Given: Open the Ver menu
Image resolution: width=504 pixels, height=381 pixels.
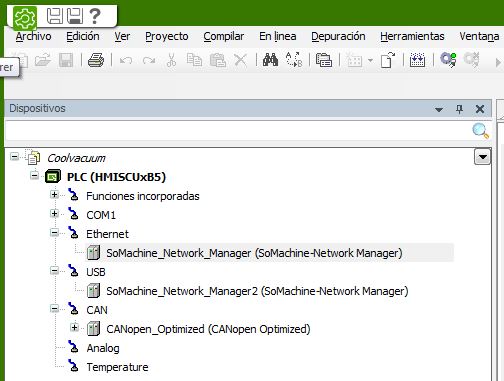Looking at the screenshot, I should 122,36.
